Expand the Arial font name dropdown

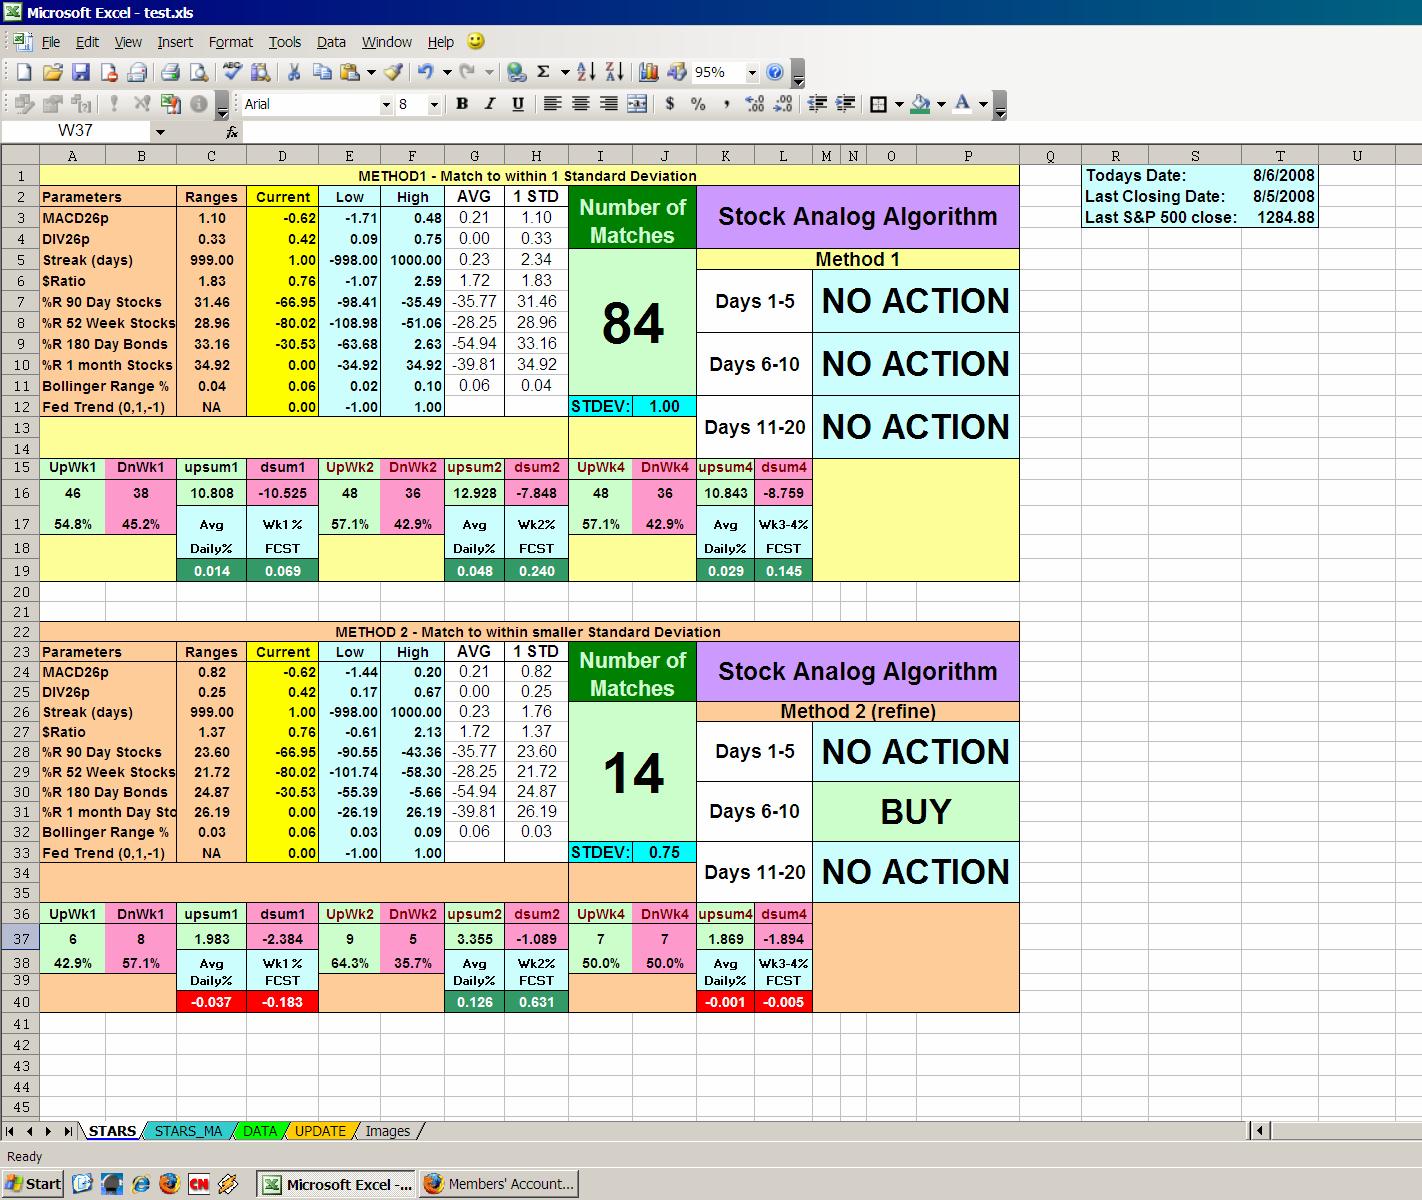tap(386, 104)
